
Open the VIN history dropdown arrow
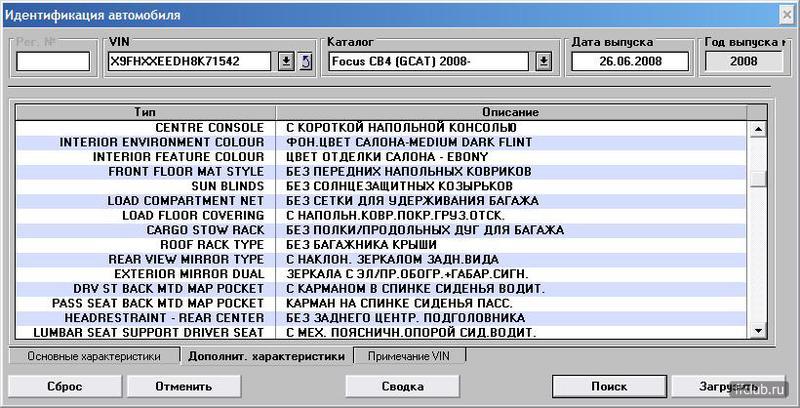(286, 62)
